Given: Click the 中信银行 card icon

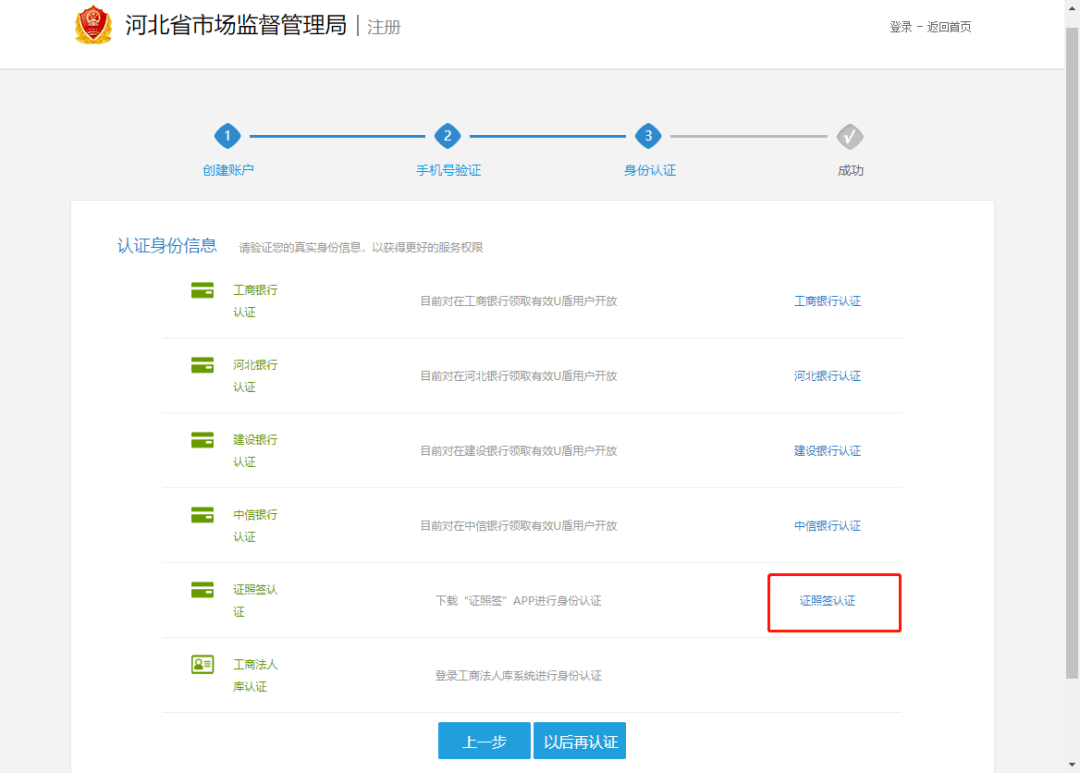Looking at the screenshot, I should tap(203, 515).
